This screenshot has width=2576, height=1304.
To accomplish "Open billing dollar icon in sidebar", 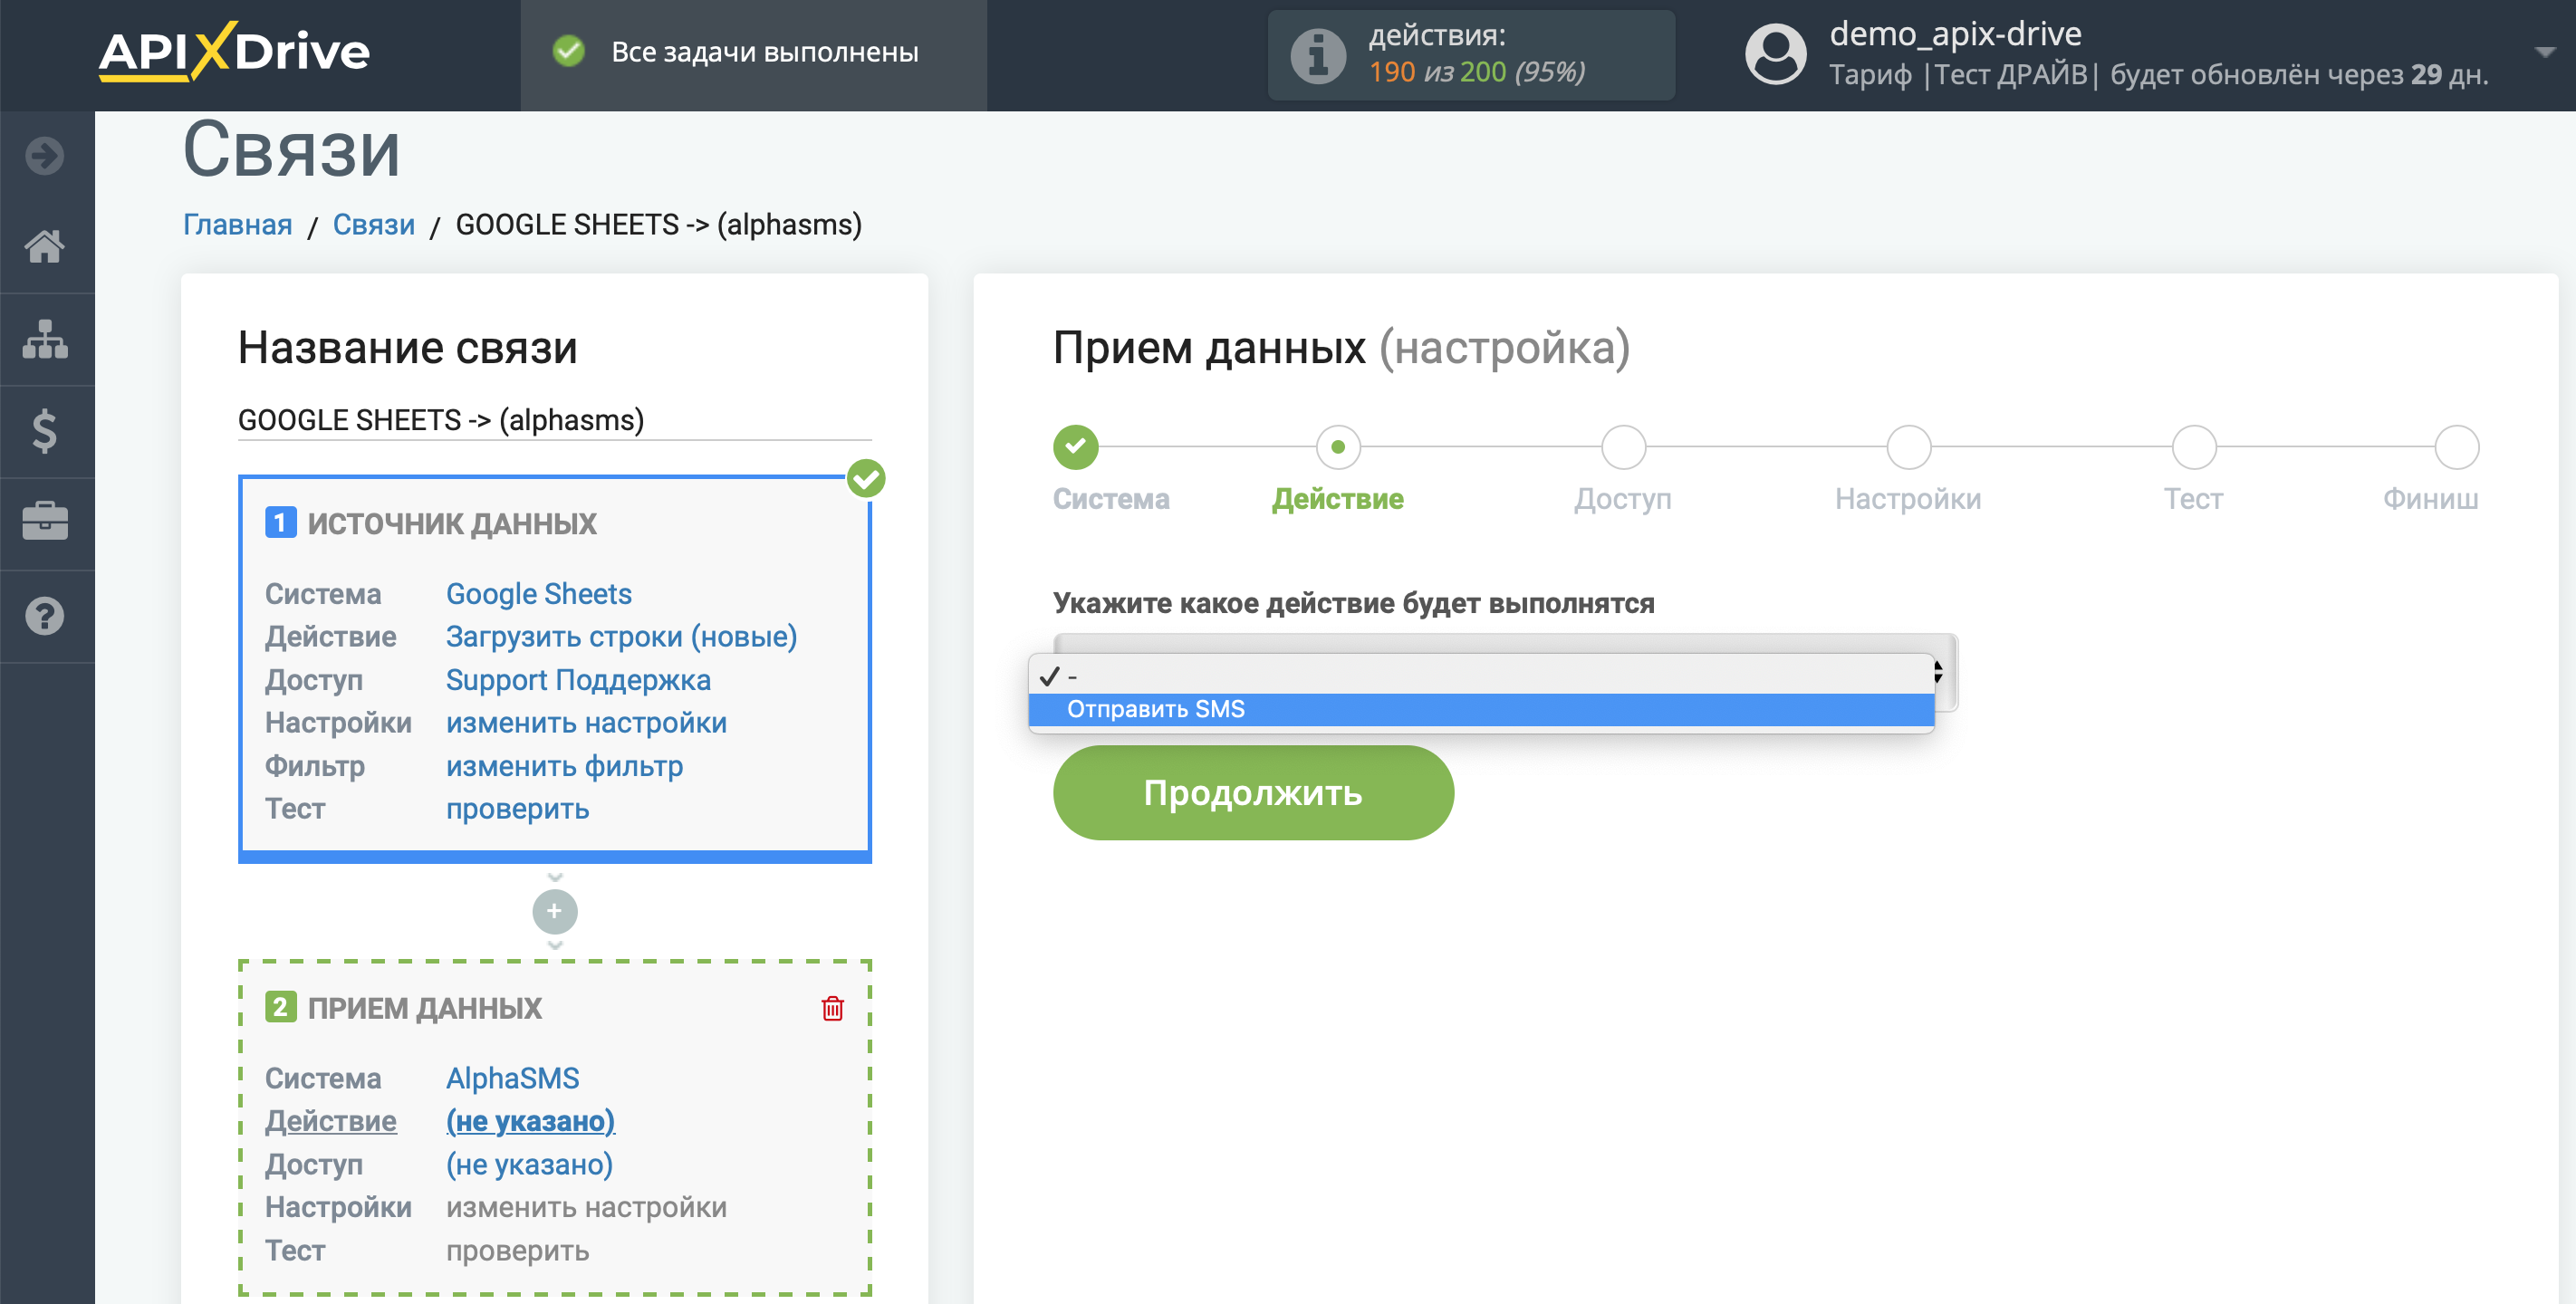I will (45, 431).
